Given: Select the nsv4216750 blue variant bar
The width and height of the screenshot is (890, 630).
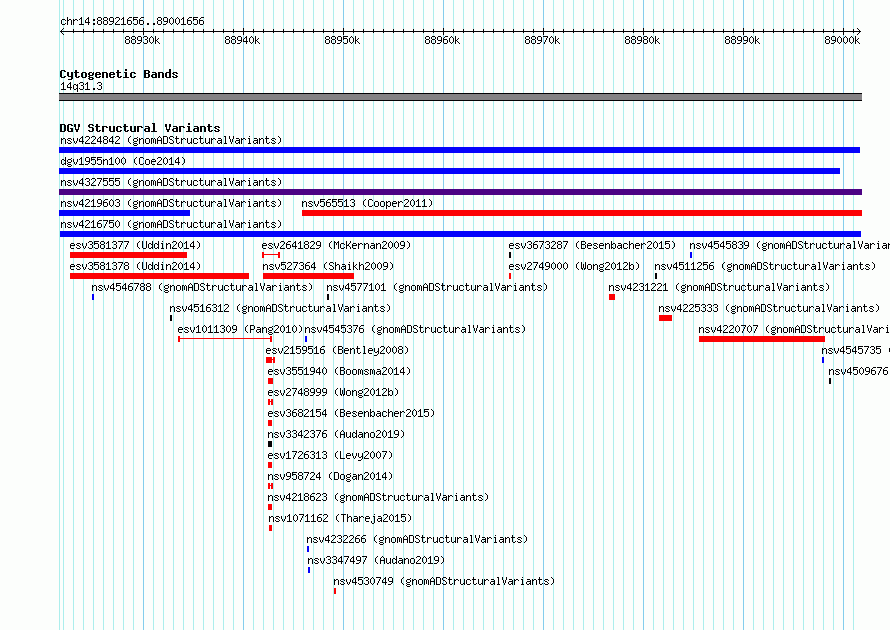Looking at the screenshot, I should point(460,234).
